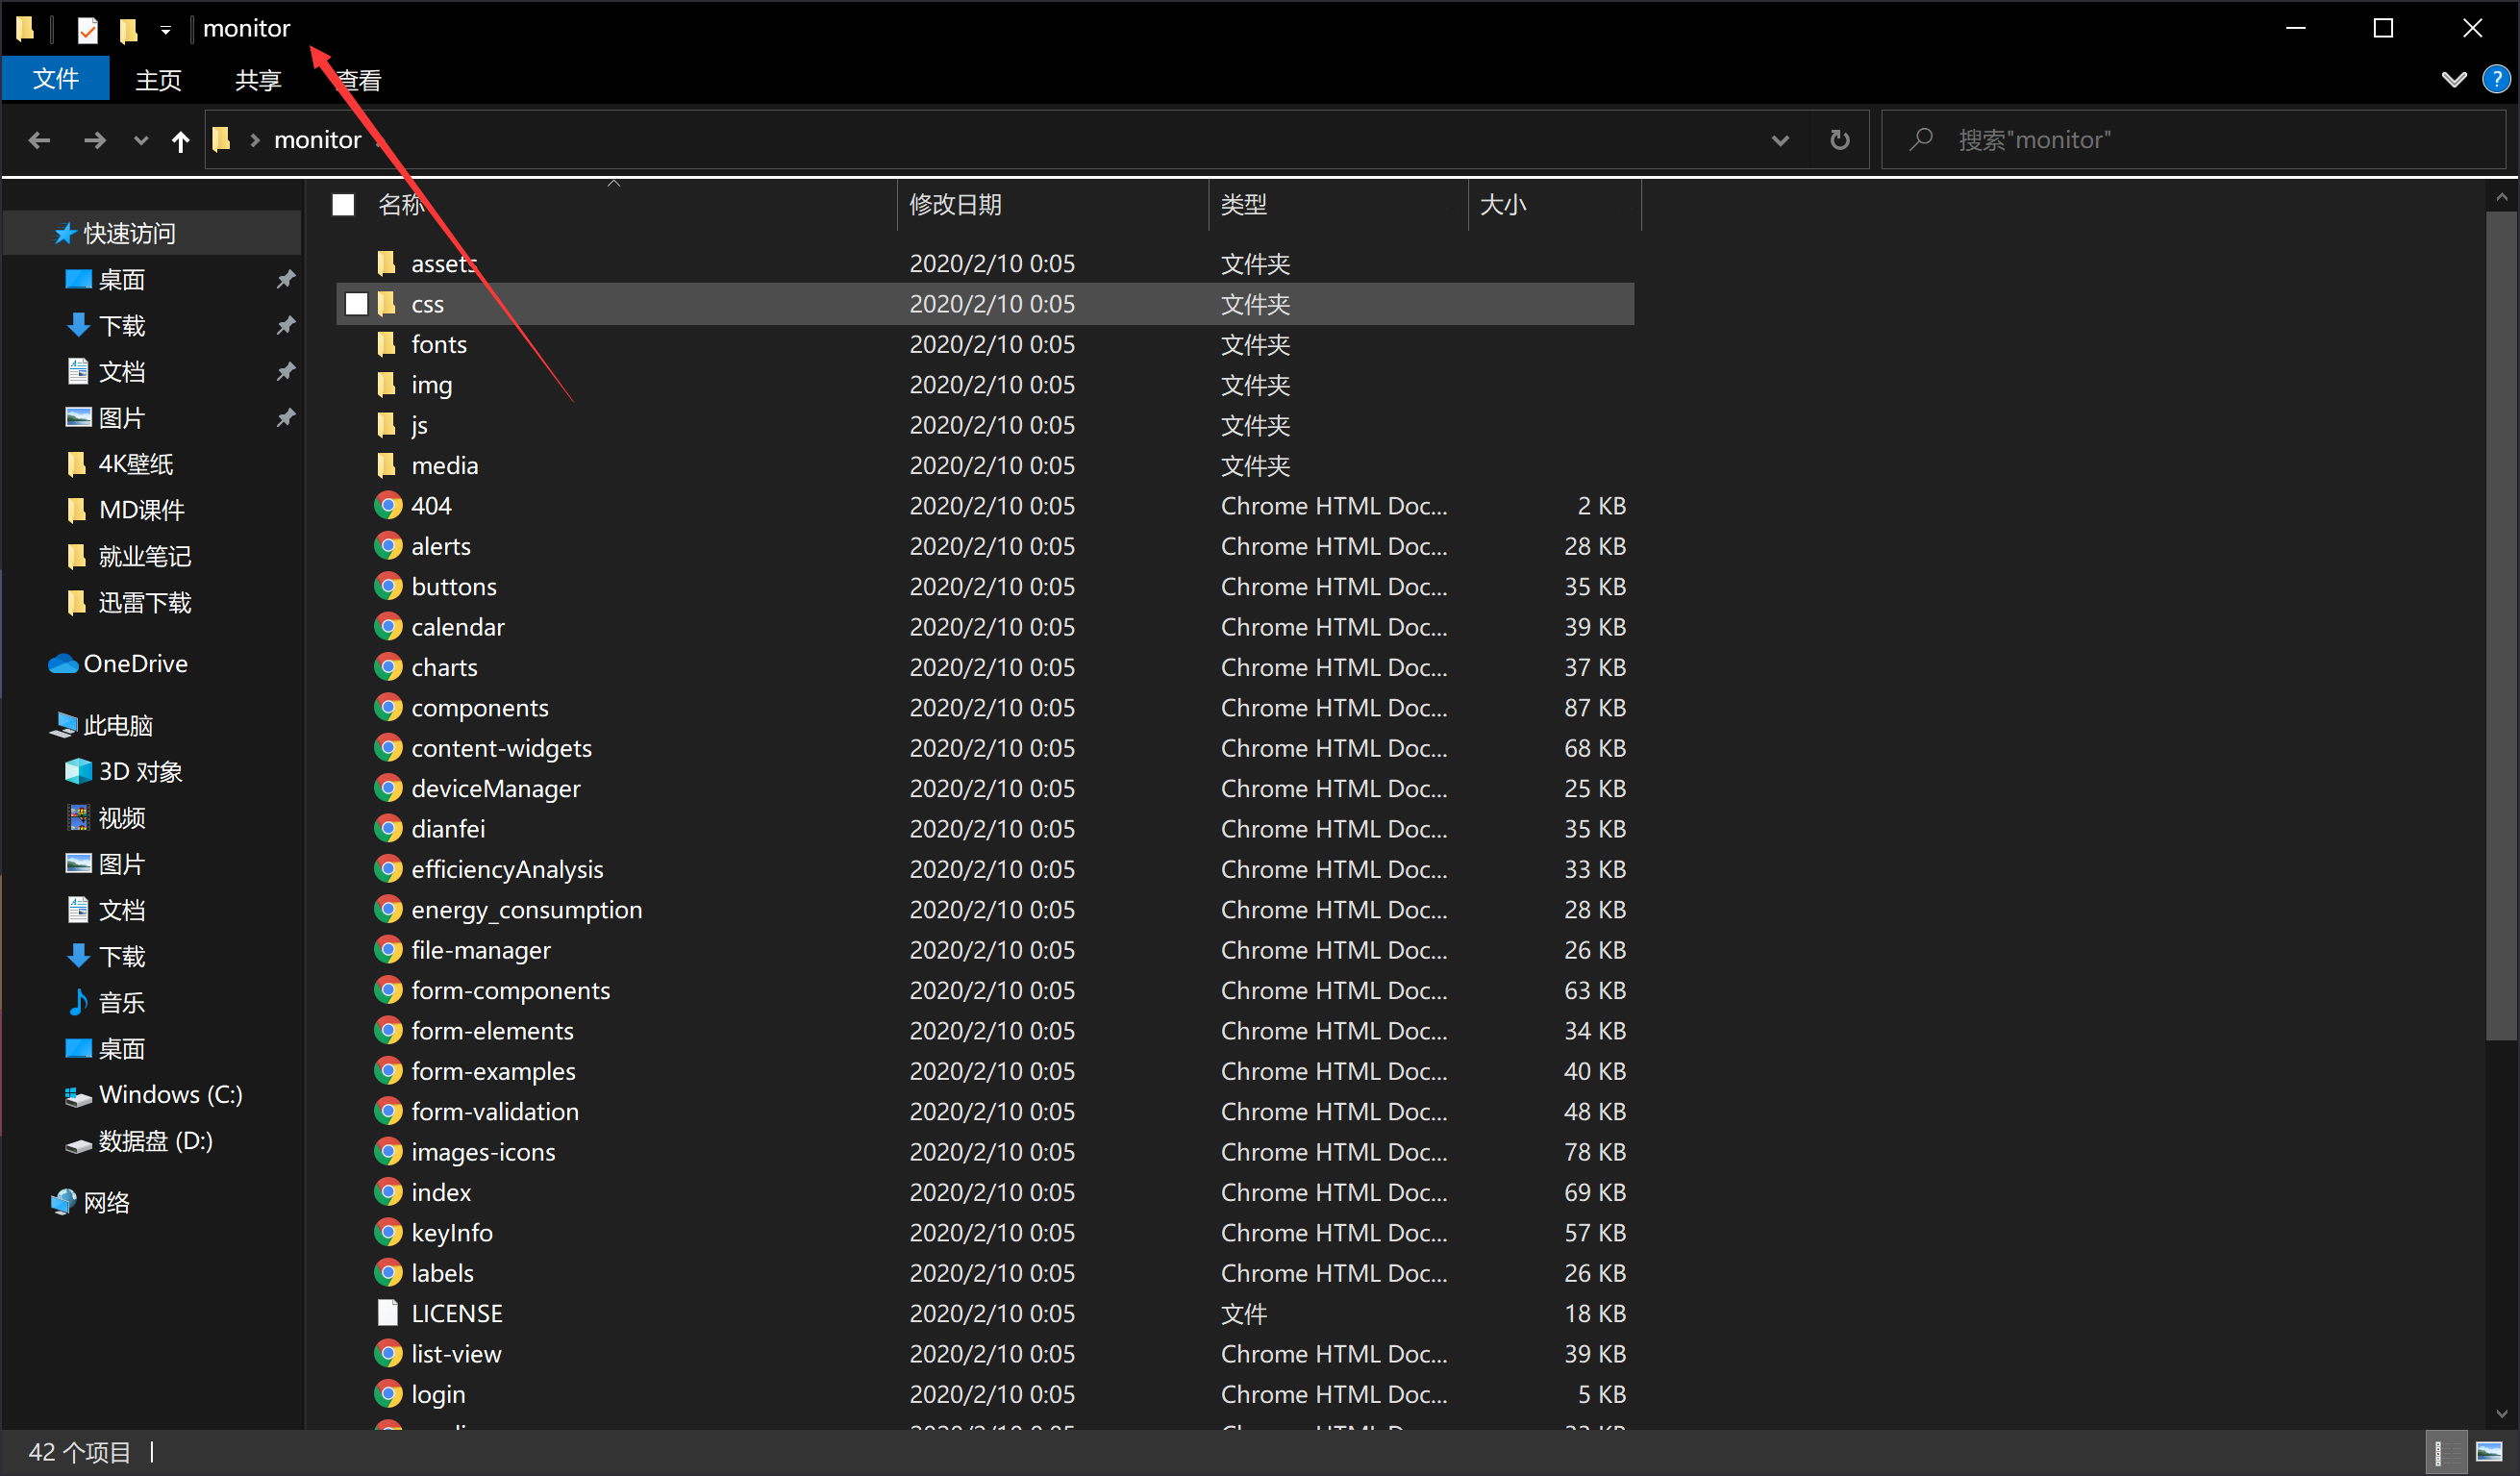
Task: Select the img folder icon
Action: 387,384
